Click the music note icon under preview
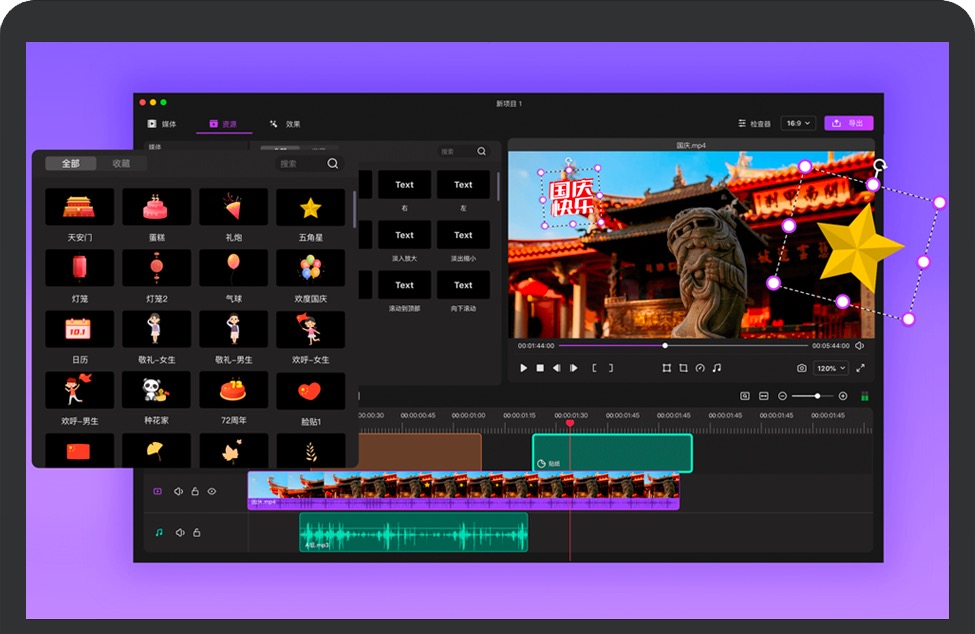 [x=716, y=368]
